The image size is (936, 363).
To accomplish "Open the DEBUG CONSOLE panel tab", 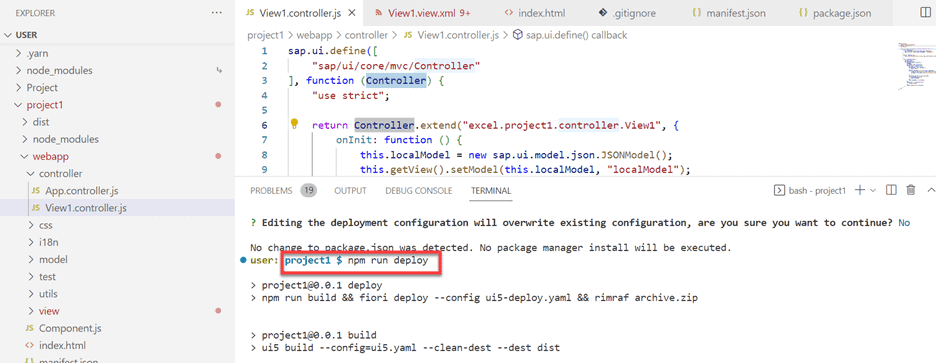I will [x=418, y=191].
